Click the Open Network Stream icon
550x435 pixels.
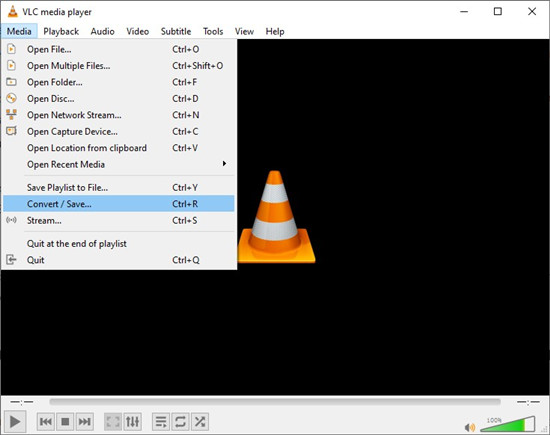click(11, 114)
